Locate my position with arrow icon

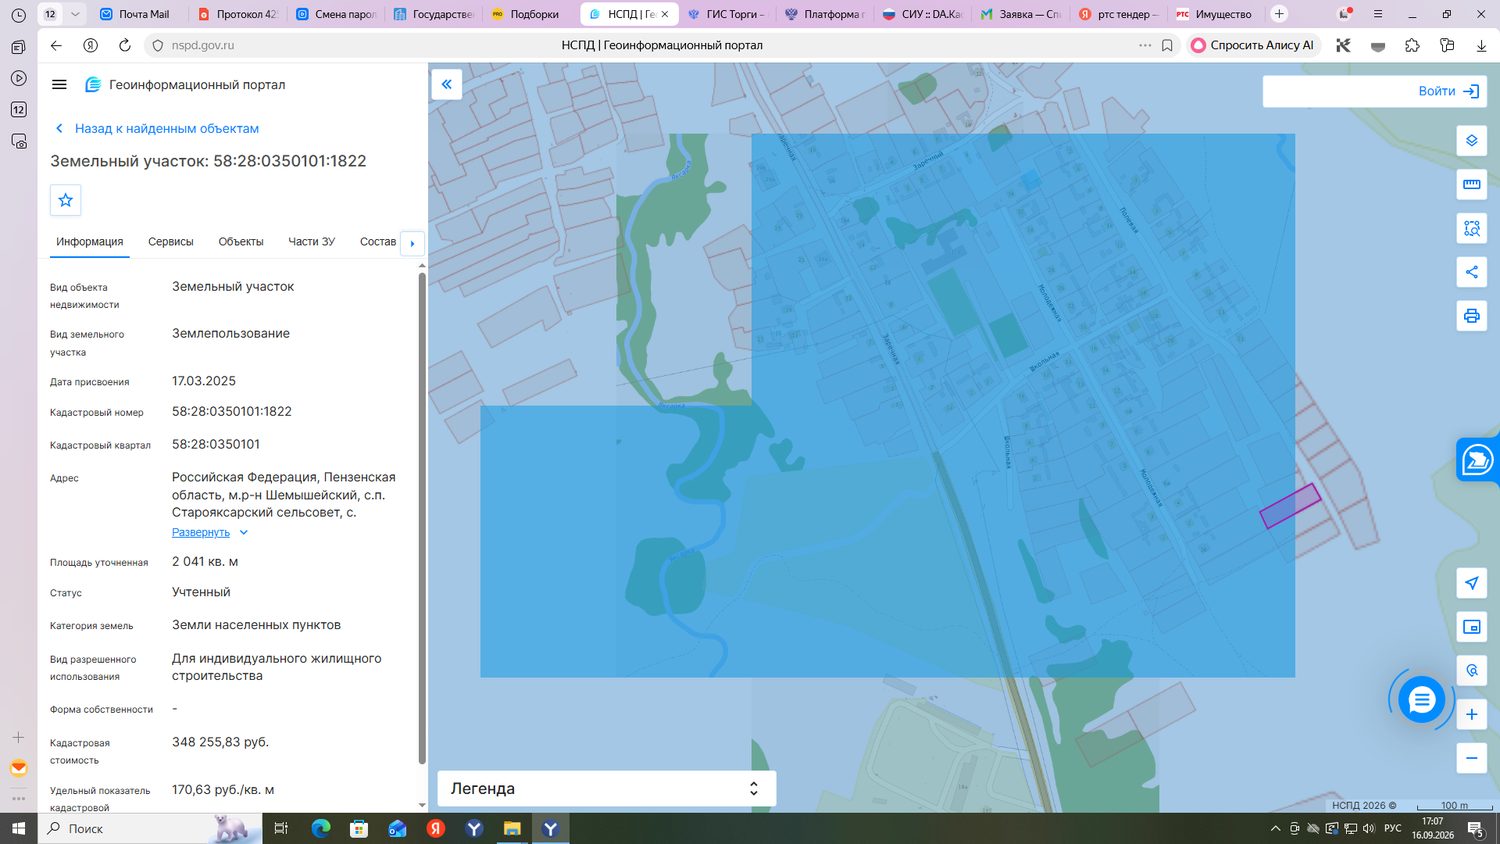coord(1471,583)
